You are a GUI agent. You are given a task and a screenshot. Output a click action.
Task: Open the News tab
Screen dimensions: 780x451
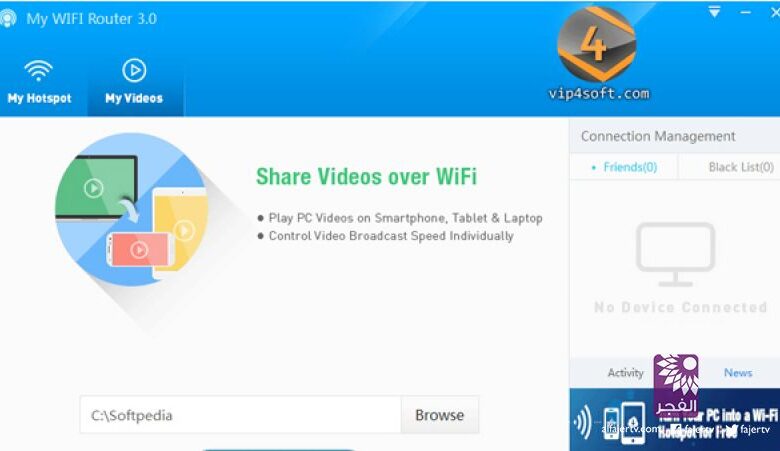click(x=738, y=372)
